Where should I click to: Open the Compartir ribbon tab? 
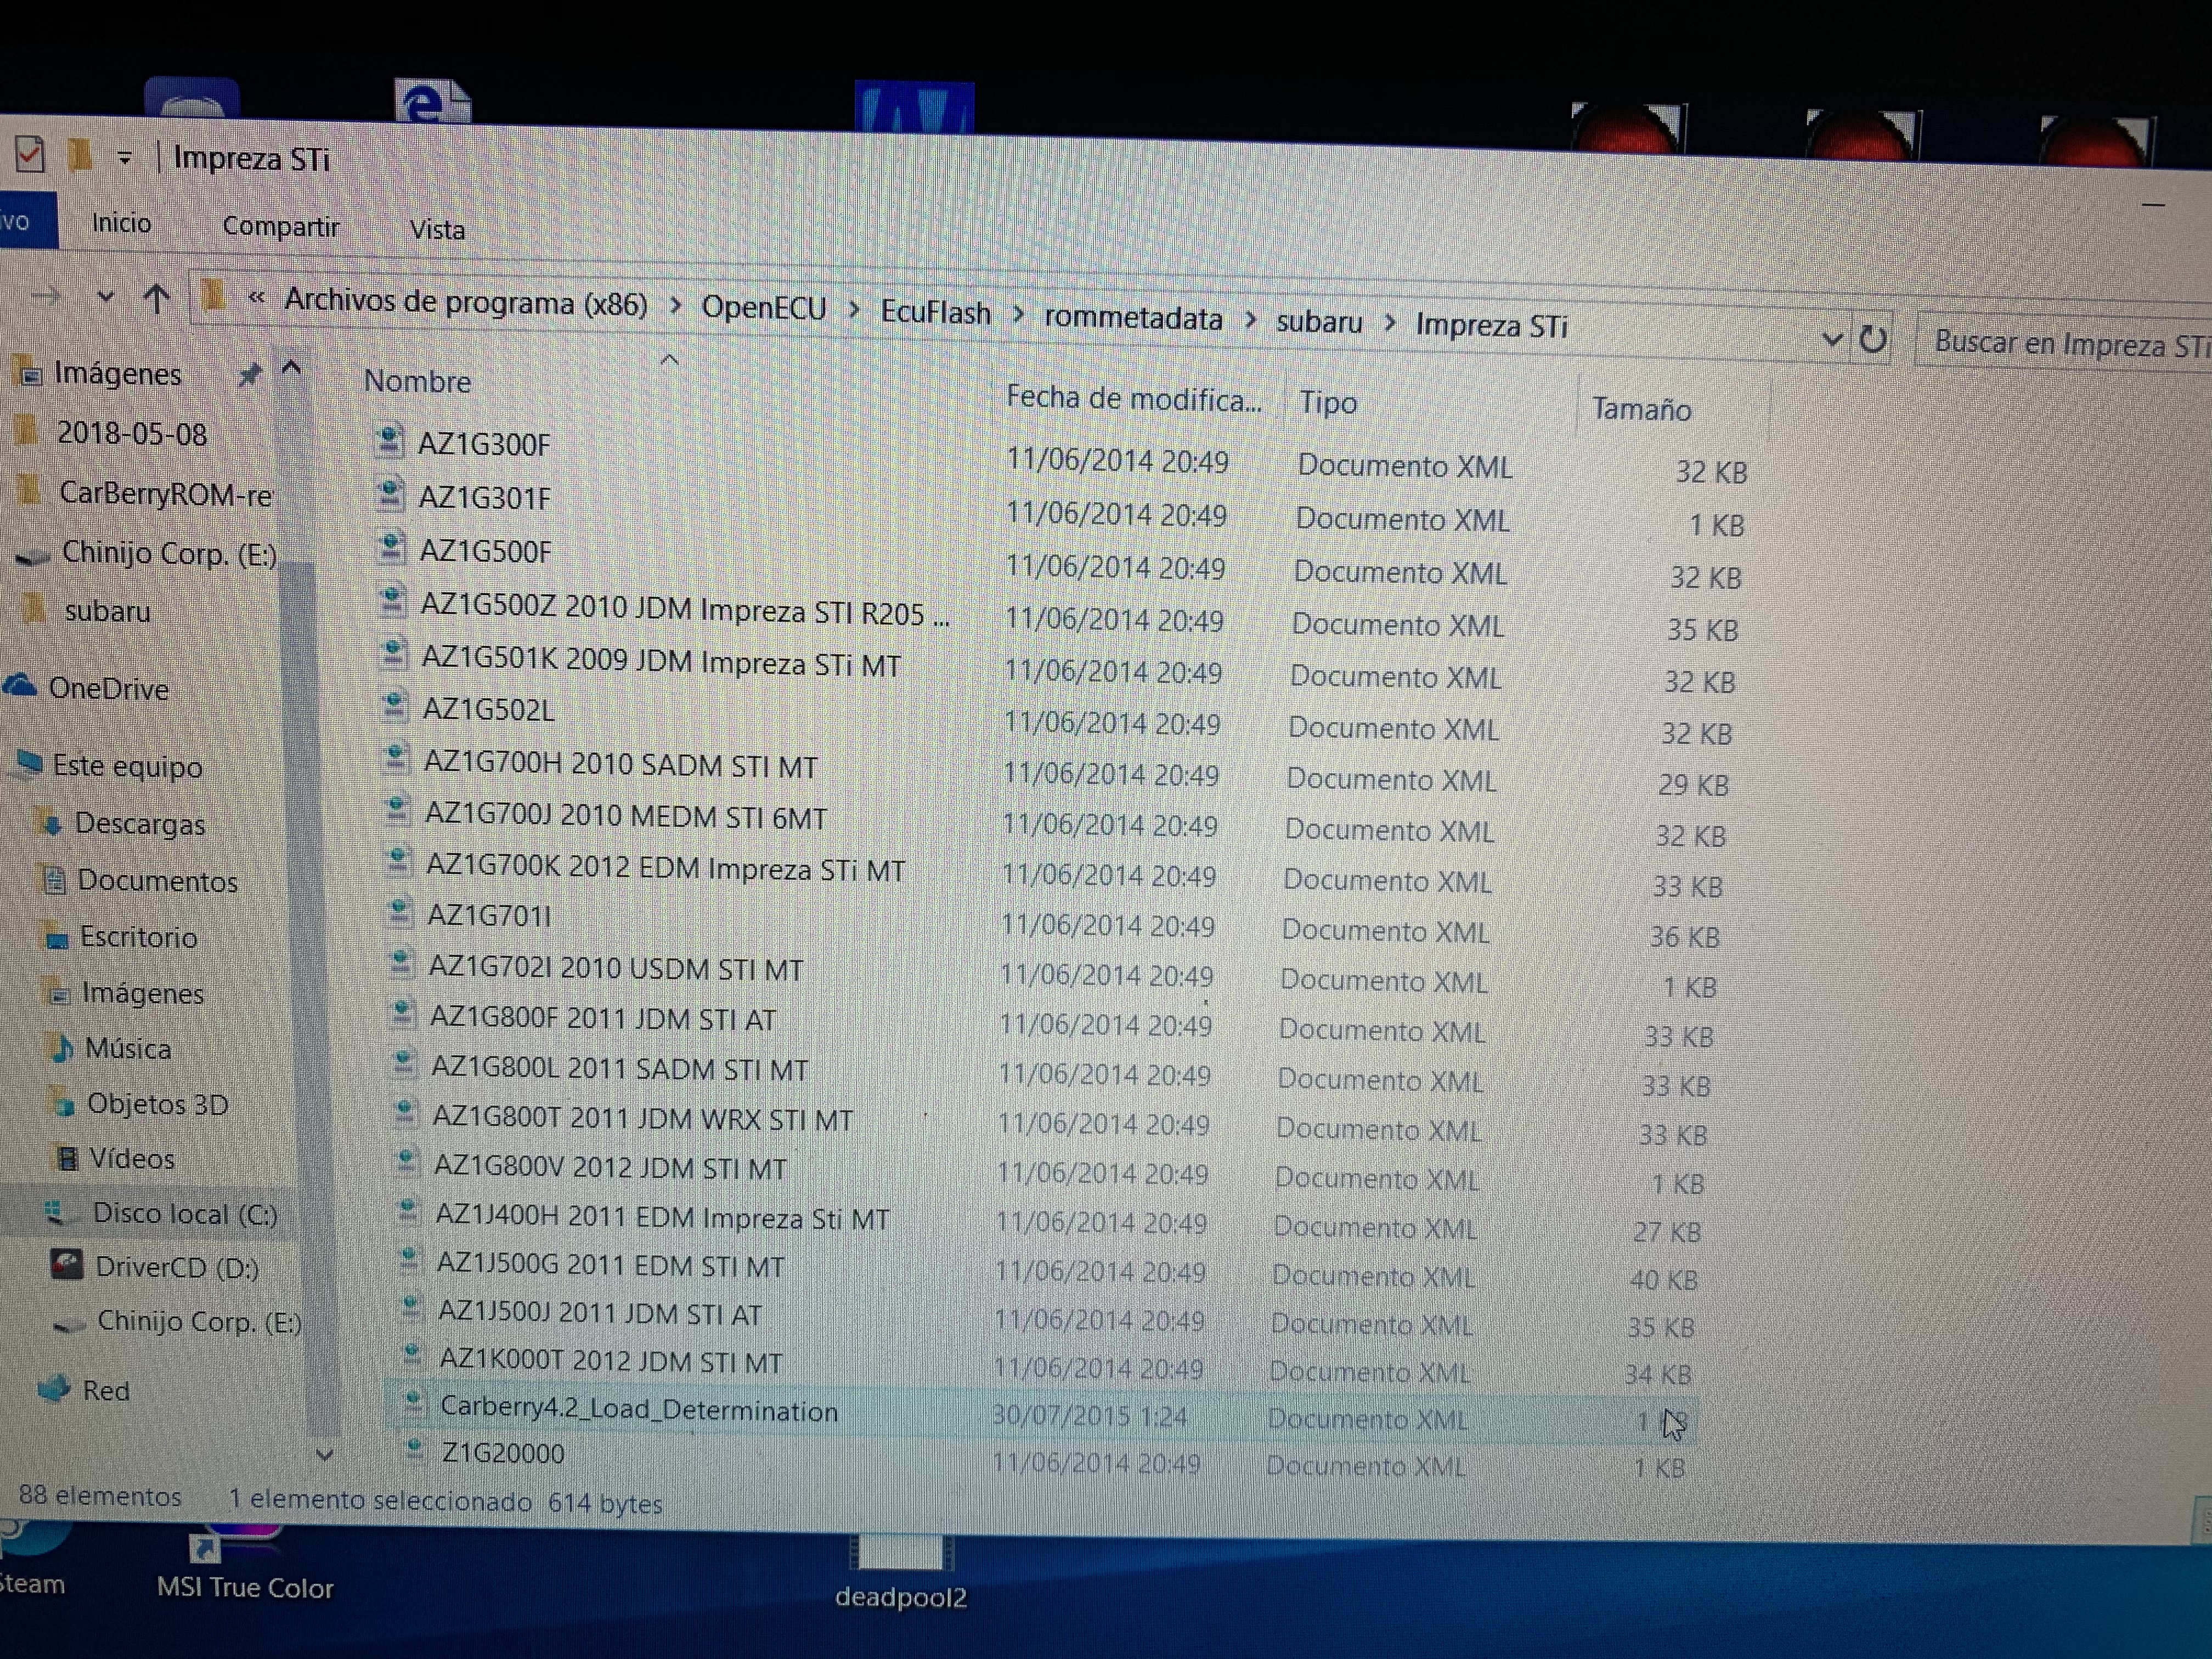click(x=280, y=227)
